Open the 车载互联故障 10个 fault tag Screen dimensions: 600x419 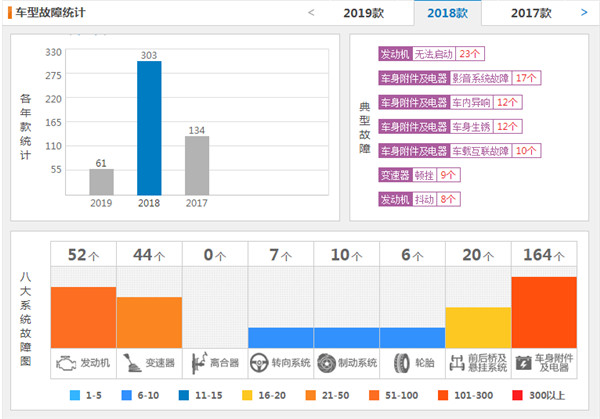pos(460,151)
